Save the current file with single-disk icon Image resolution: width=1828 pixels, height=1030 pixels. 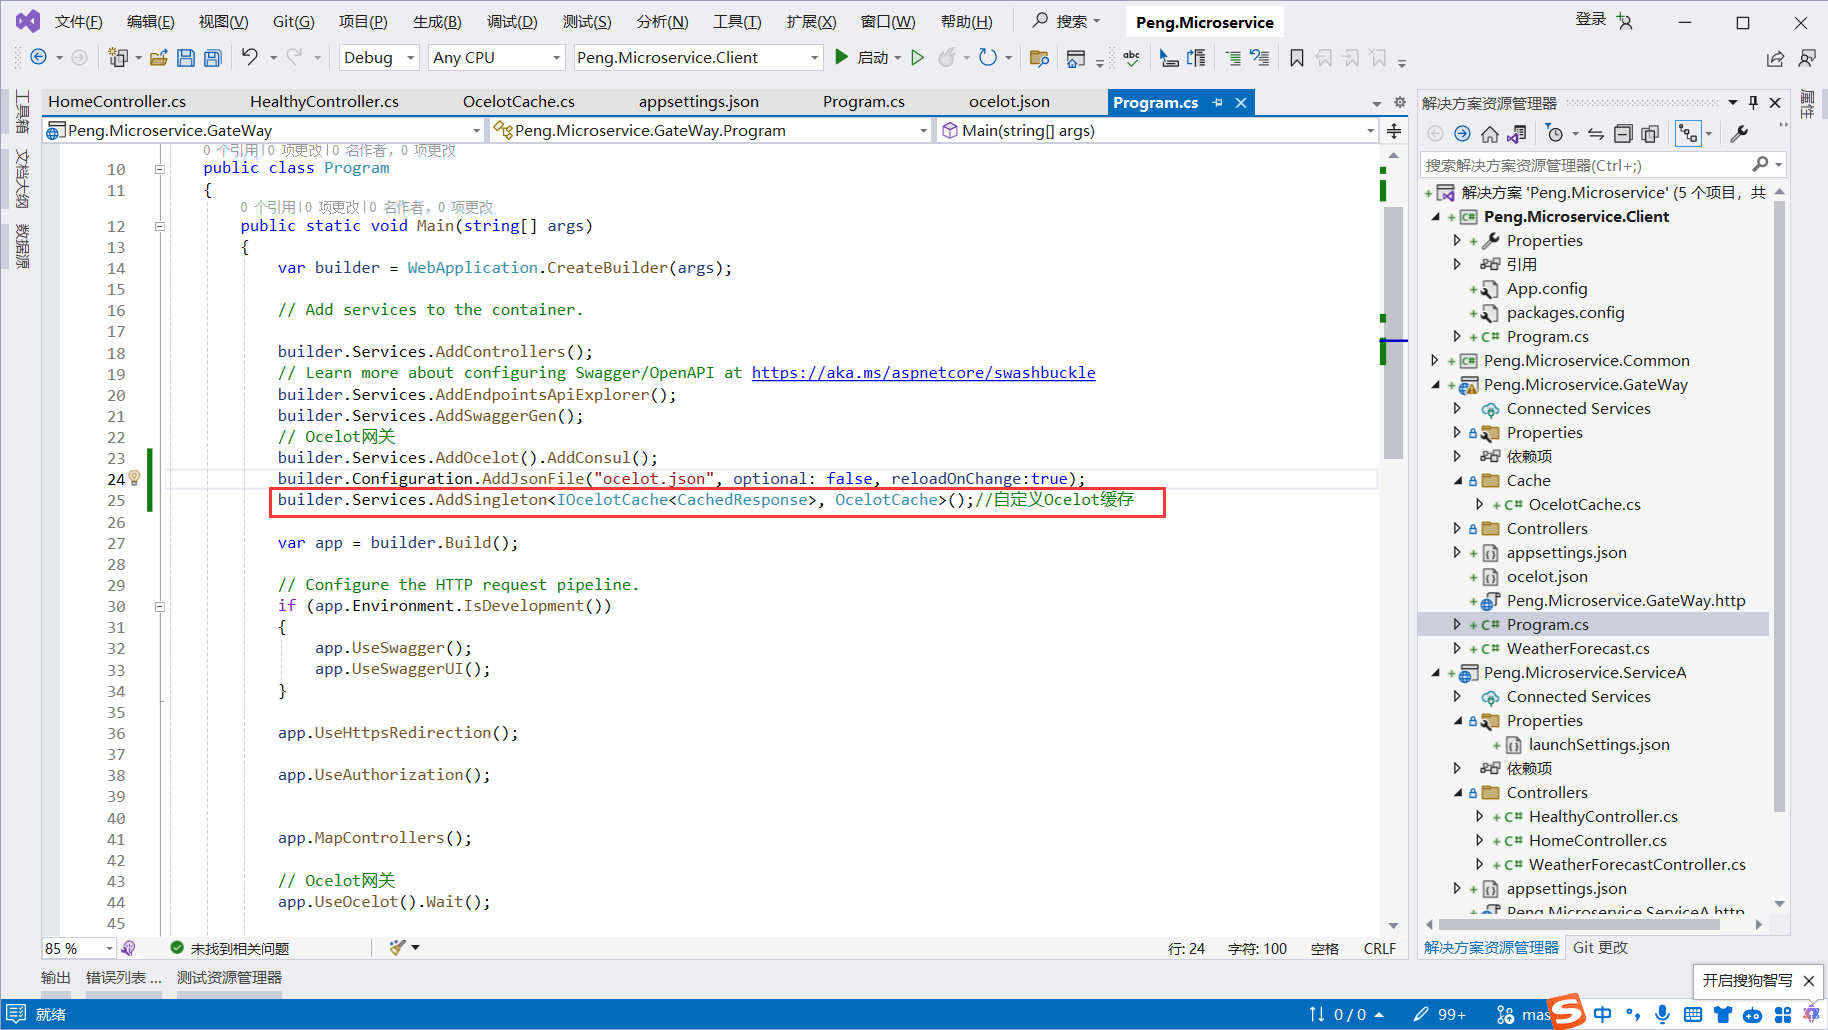pyautogui.click(x=186, y=57)
